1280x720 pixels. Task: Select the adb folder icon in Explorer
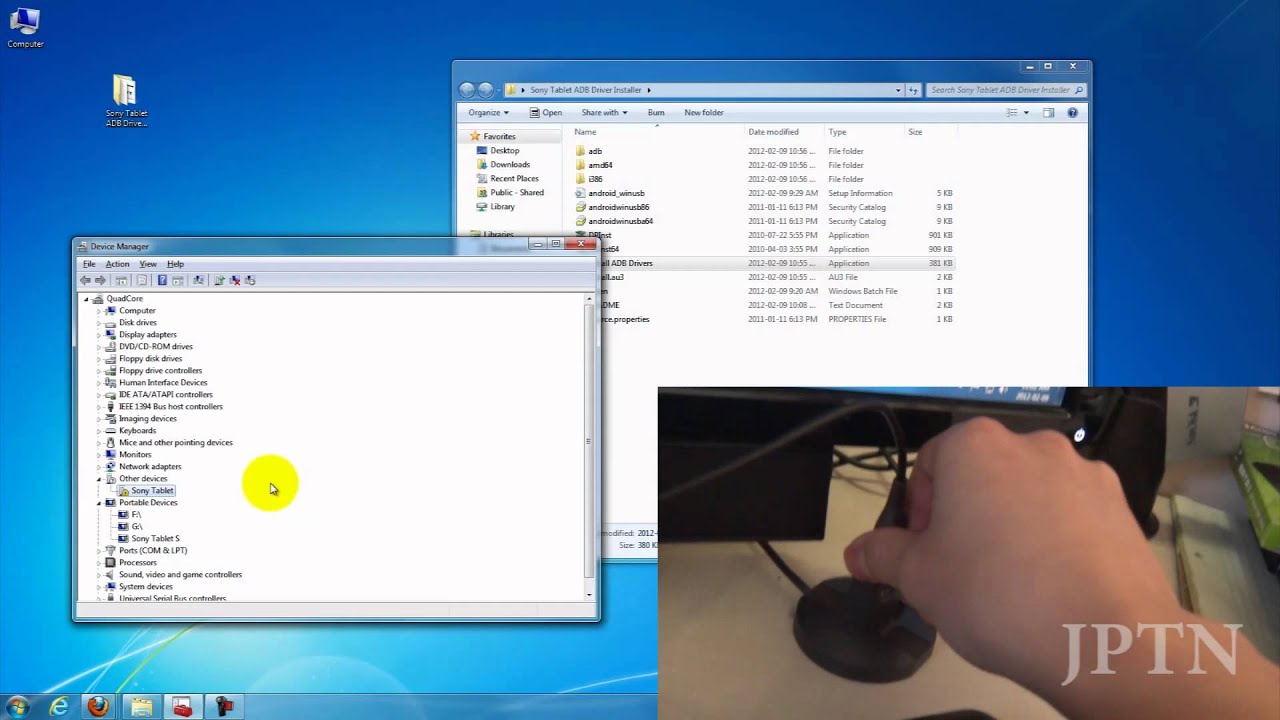580,151
